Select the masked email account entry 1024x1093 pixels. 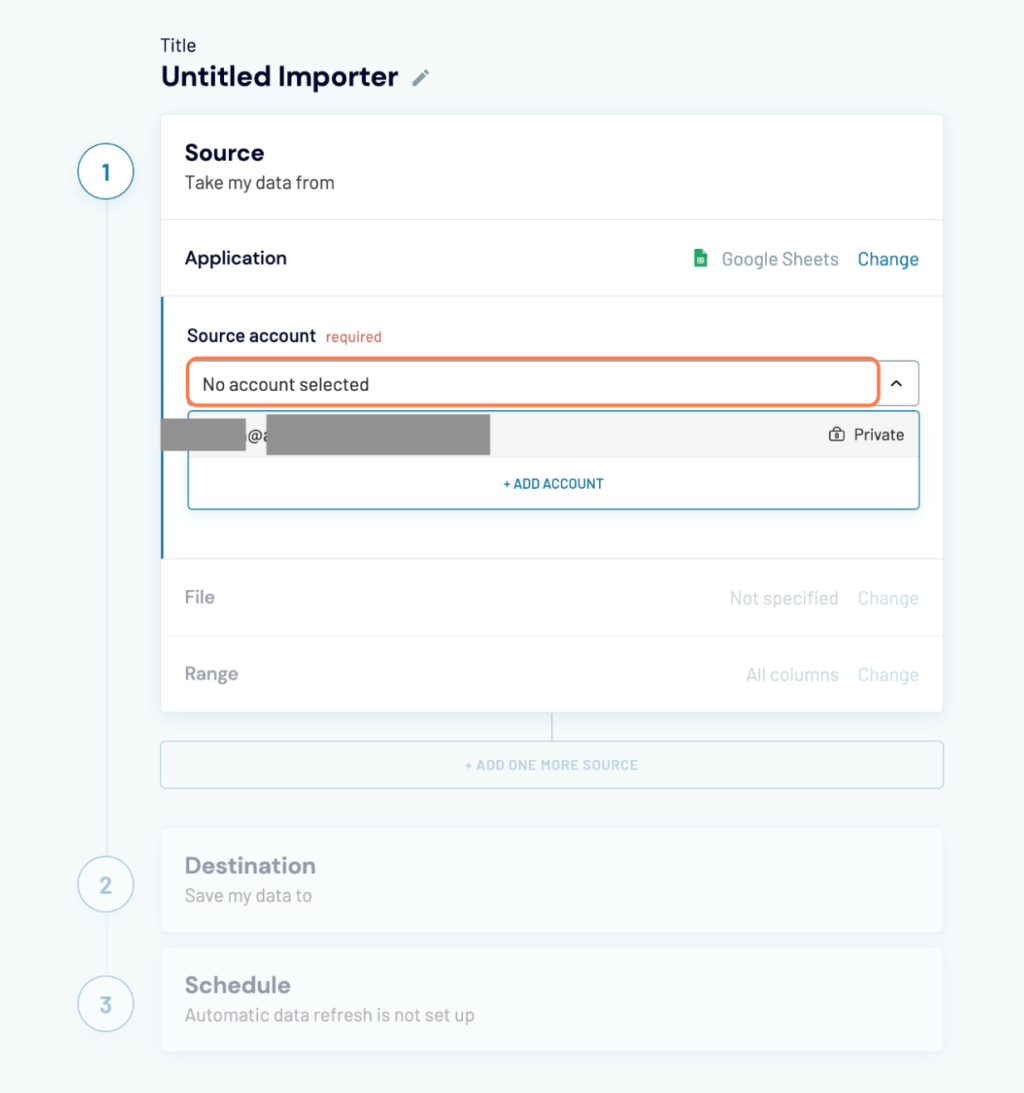pyautogui.click(x=350, y=434)
